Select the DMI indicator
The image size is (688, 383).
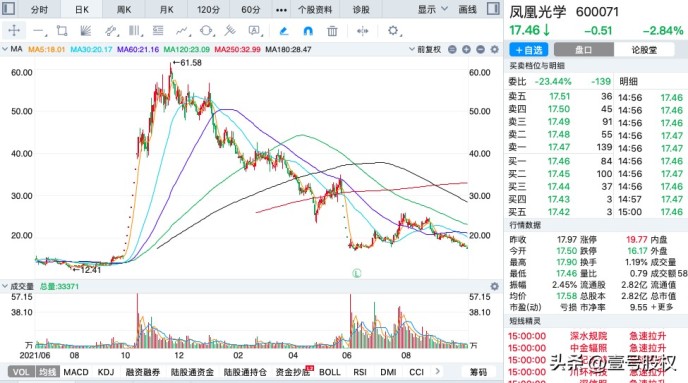(x=388, y=372)
